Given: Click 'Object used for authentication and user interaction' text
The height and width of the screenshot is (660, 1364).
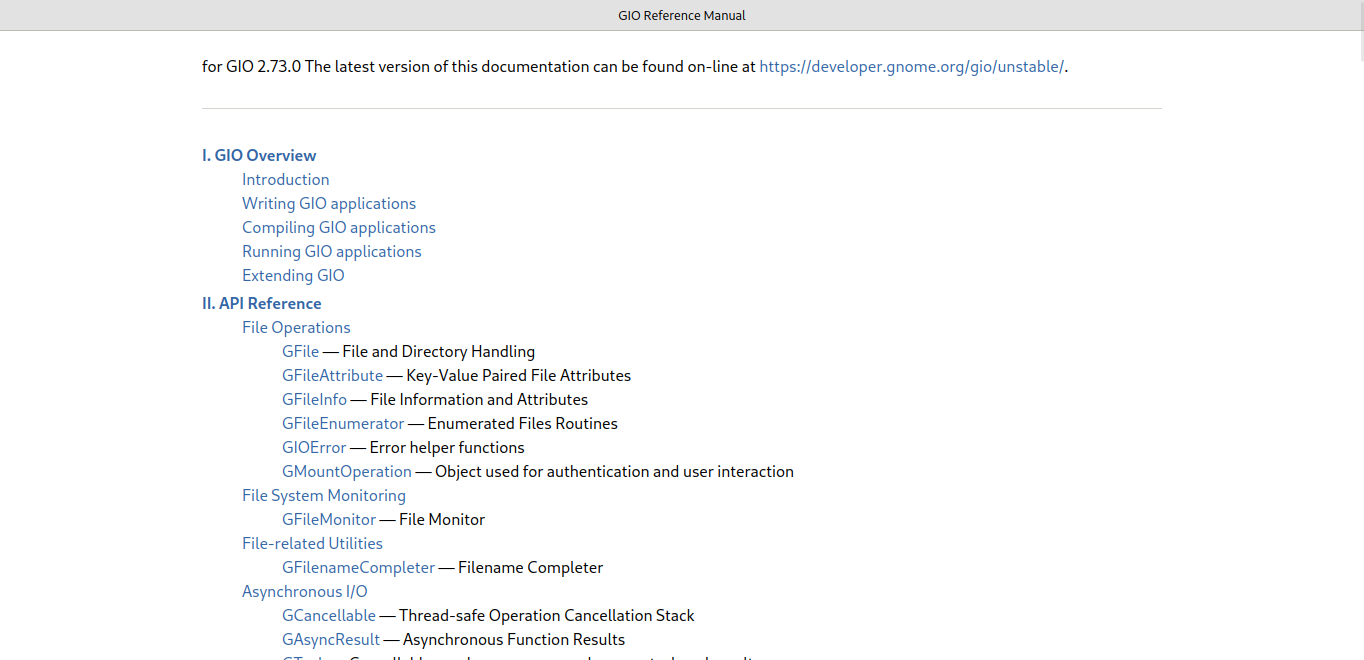Looking at the screenshot, I should [x=614, y=471].
